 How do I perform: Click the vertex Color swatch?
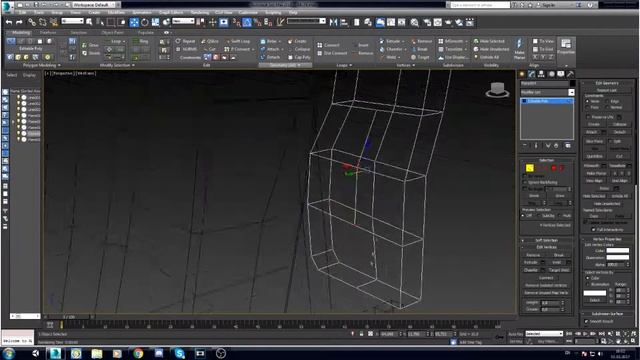pos(618,251)
